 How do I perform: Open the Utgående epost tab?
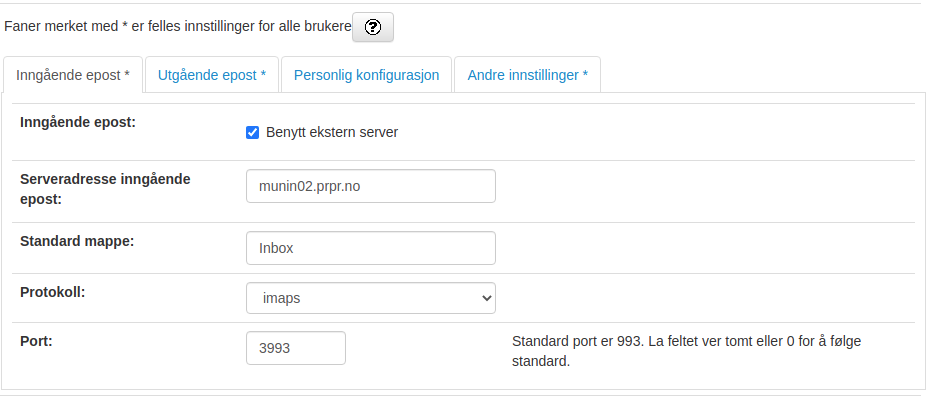pyautogui.click(x=212, y=75)
